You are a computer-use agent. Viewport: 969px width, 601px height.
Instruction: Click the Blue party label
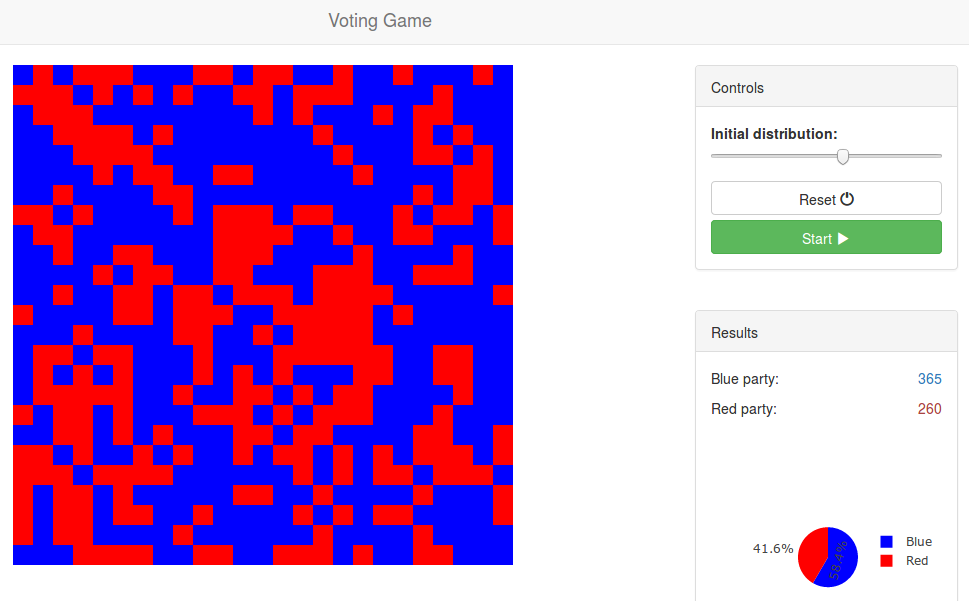744,379
